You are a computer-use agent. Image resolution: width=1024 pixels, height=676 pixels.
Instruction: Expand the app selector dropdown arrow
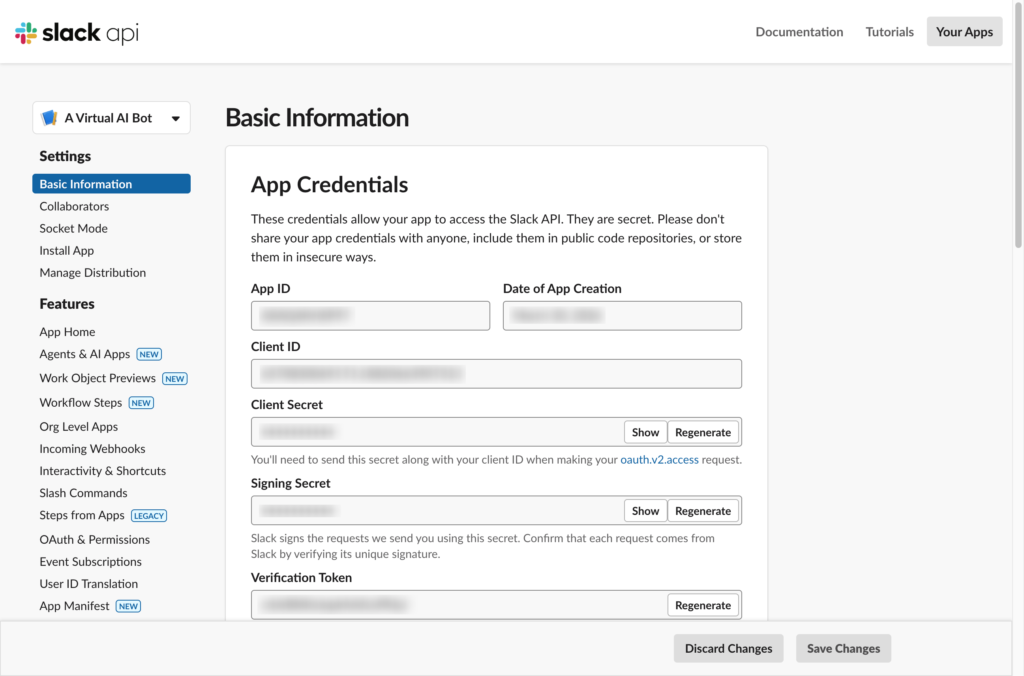(176, 118)
